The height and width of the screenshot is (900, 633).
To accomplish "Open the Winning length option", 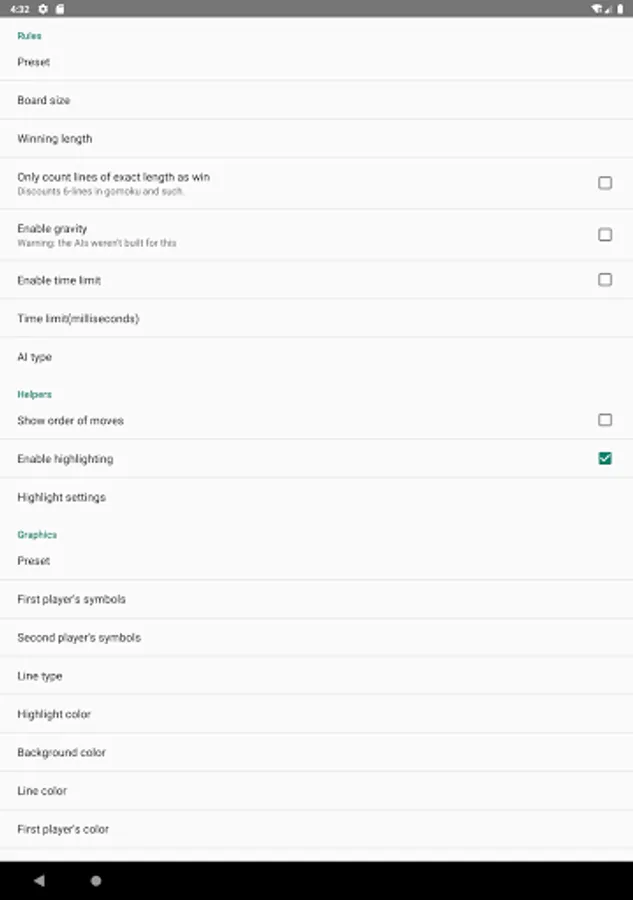I will click(316, 138).
